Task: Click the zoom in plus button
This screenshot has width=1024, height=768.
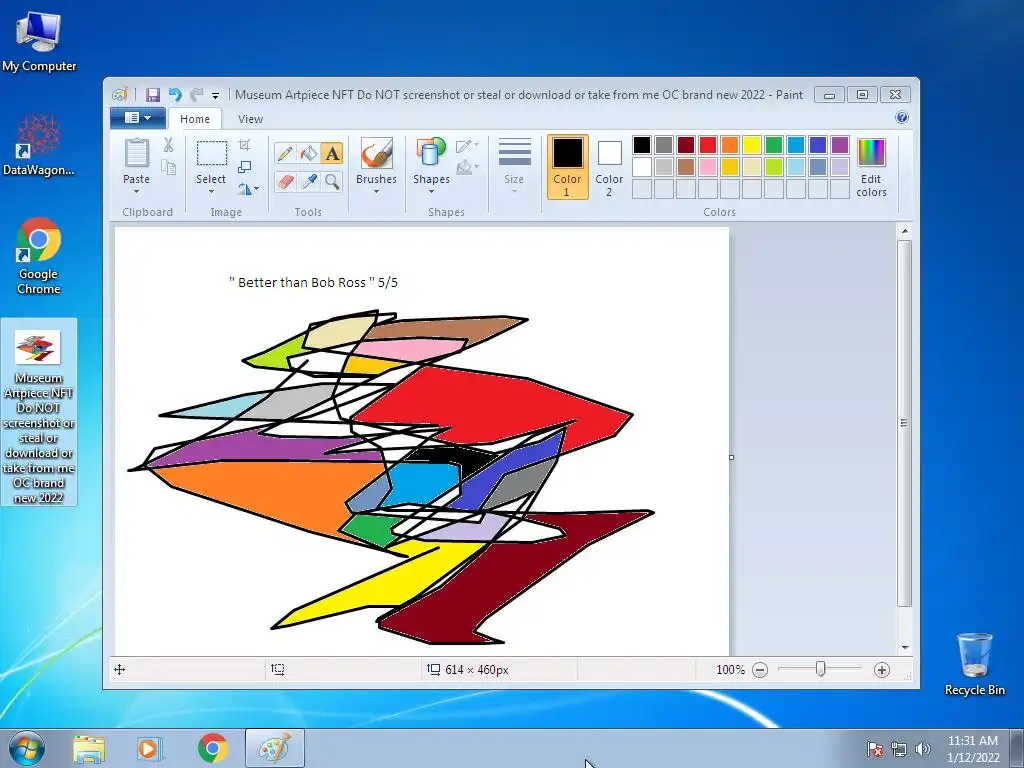Action: coord(882,669)
